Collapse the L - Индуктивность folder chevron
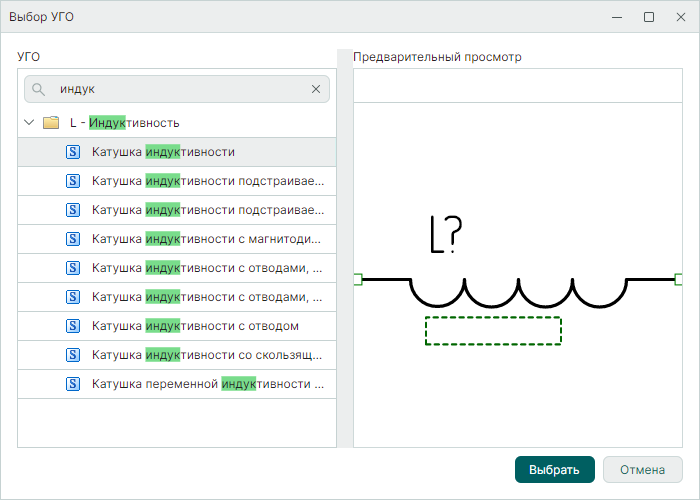The height and width of the screenshot is (500, 700). click(29, 123)
